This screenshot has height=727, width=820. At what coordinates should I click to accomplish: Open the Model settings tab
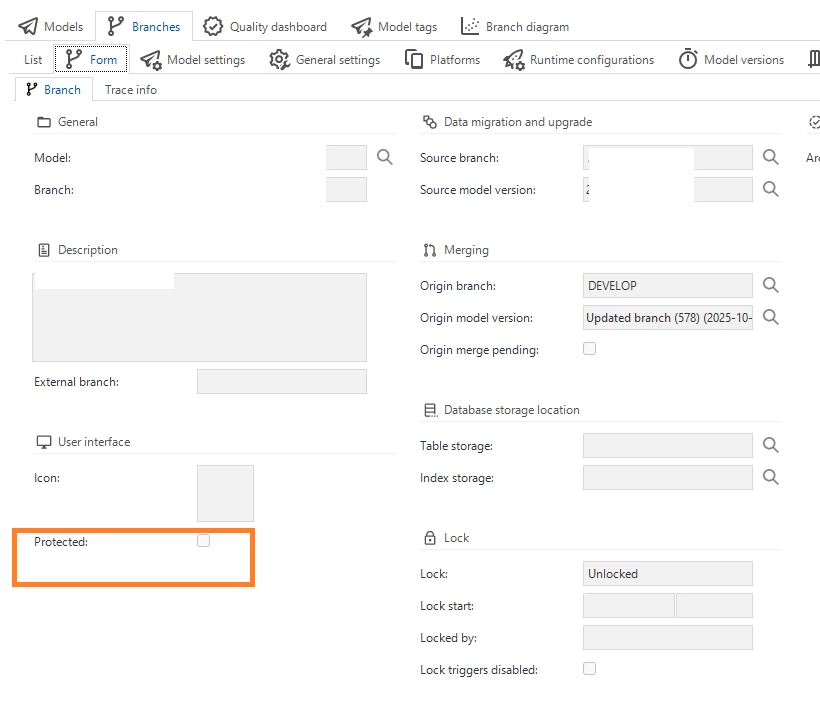coord(192,60)
